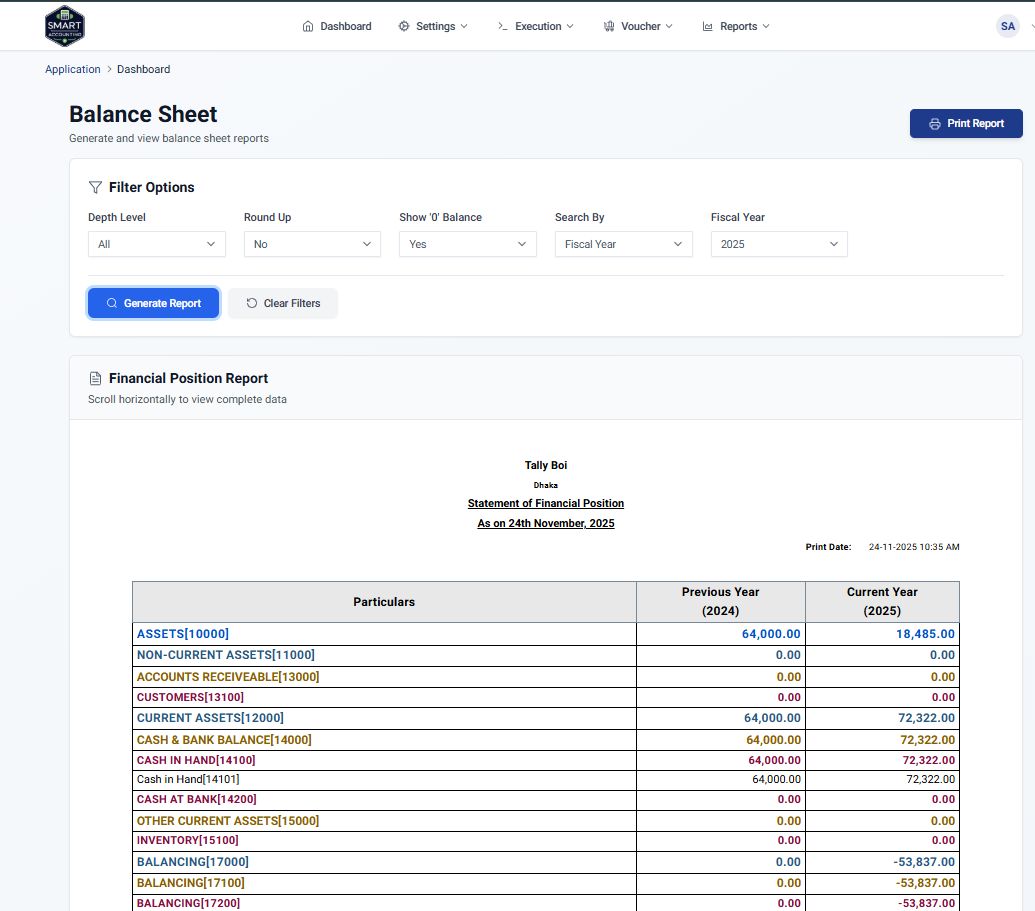Click the Settings gear icon
Image resolution: width=1035 pixels, height=911 pixels.
(x=404, y=26)
